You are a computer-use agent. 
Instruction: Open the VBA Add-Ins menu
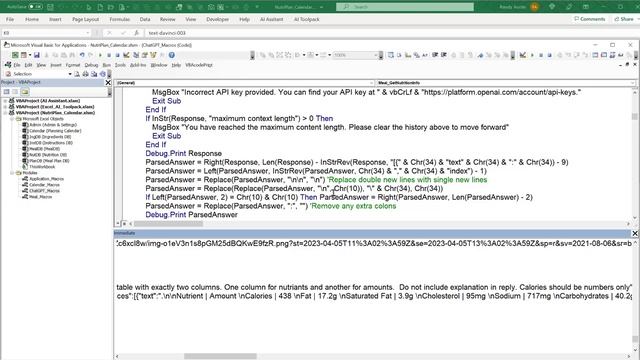(138, 65)
